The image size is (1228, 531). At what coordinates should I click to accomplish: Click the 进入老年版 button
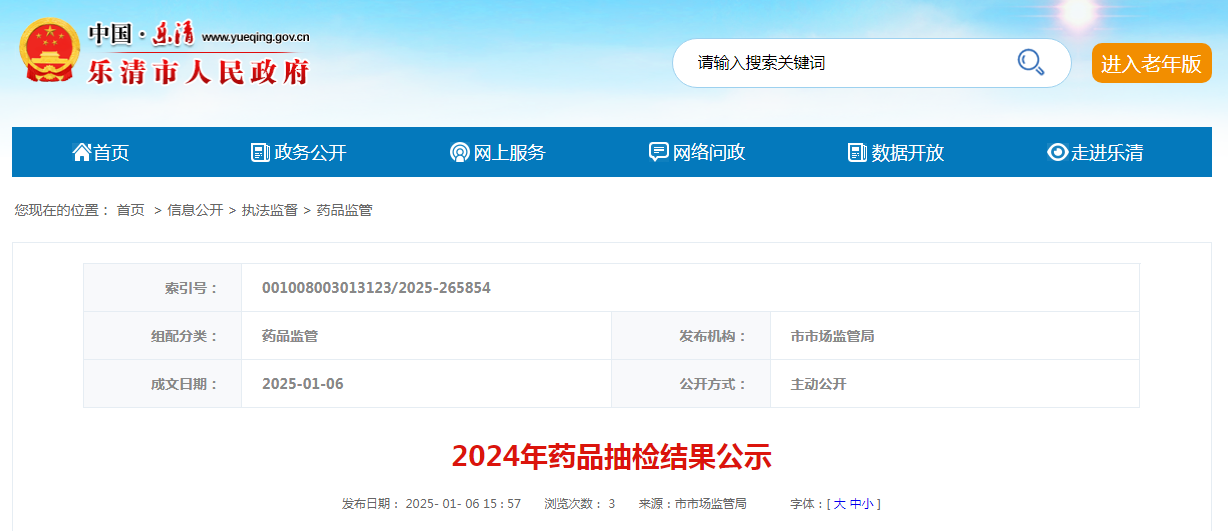(1151, 63)
